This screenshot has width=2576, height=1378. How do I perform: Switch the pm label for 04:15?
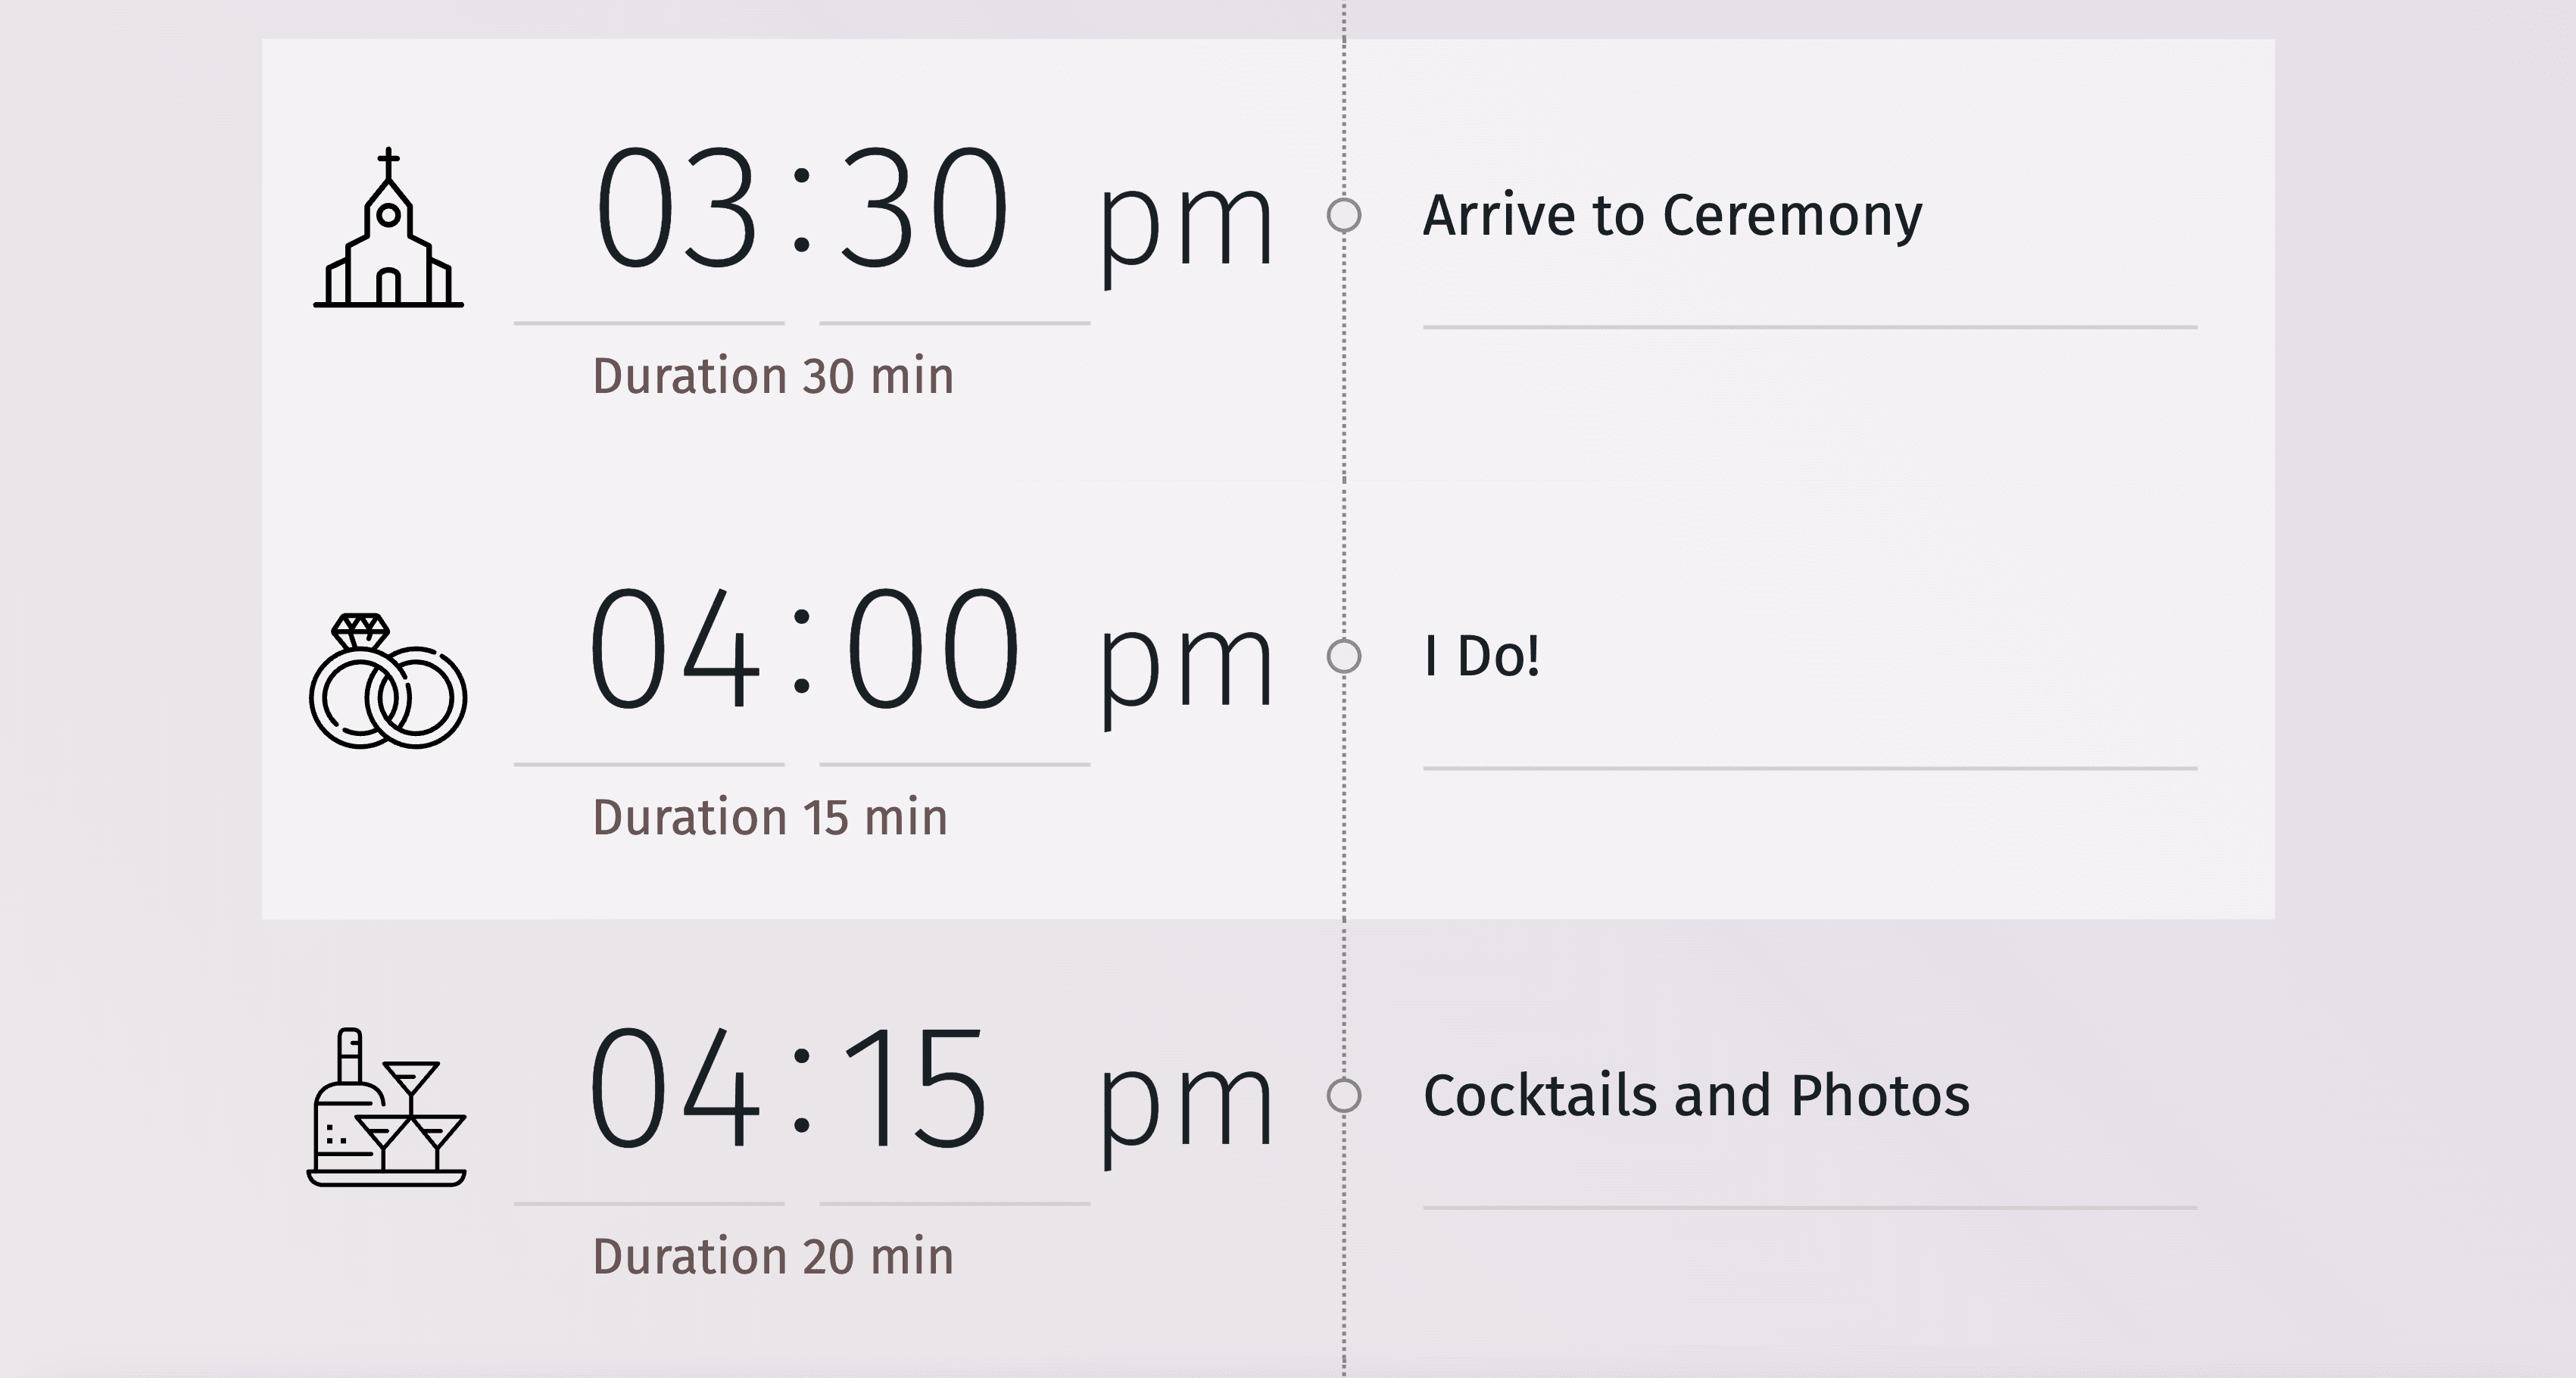[1185, 1103]
